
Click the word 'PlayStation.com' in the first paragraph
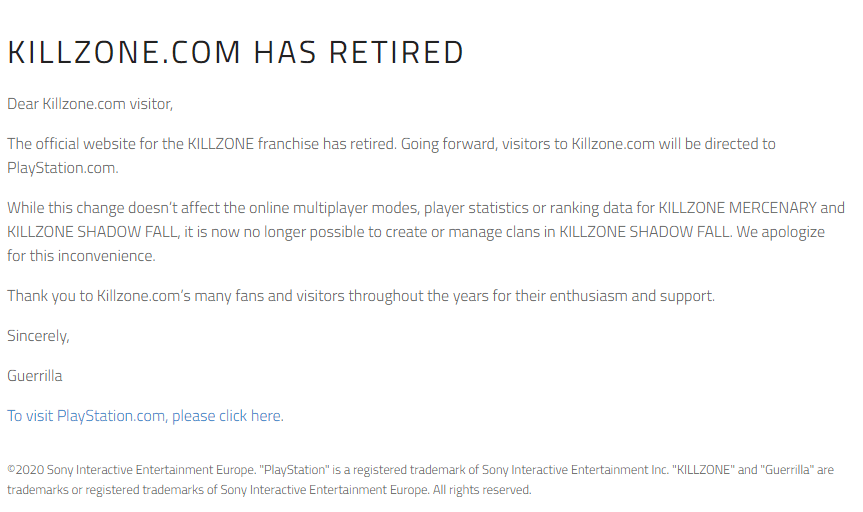coord(63,168)
